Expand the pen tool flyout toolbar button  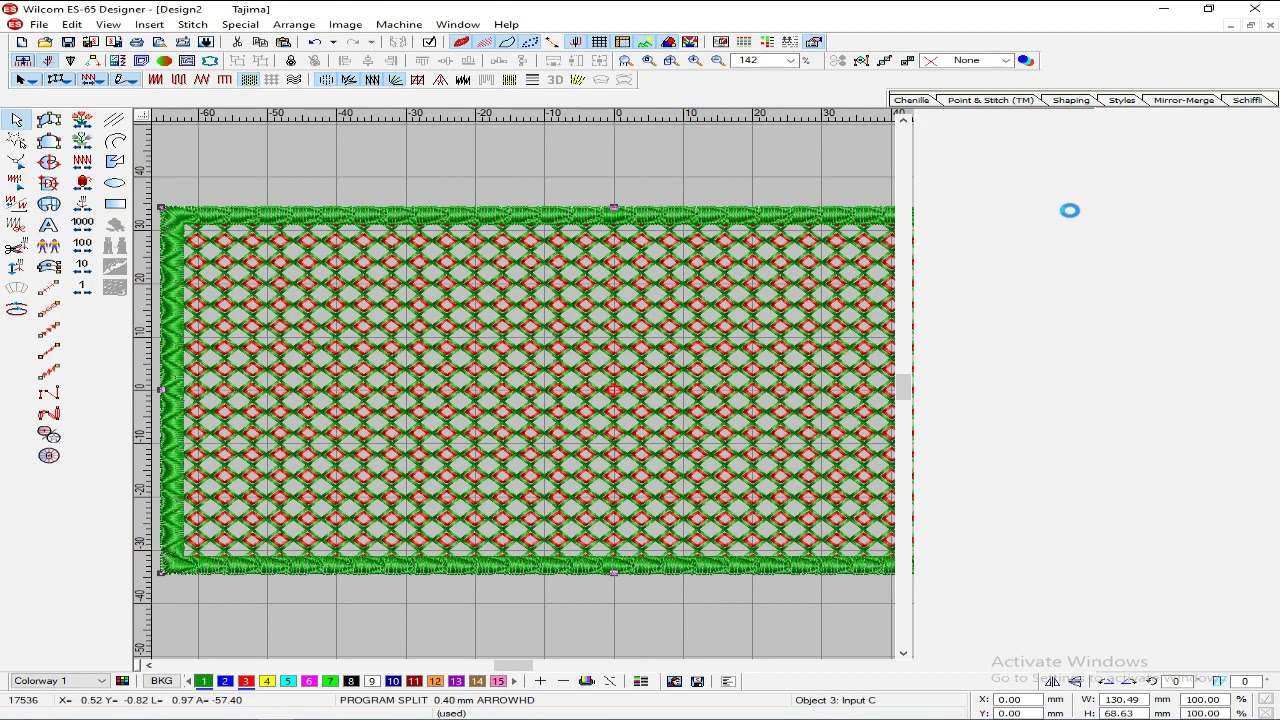[125, 80]
